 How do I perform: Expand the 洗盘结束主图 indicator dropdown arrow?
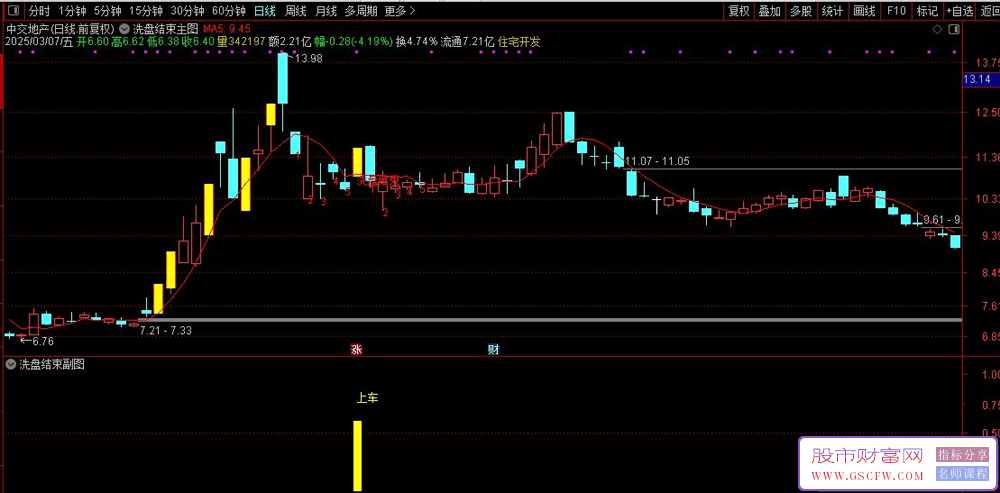122,29
